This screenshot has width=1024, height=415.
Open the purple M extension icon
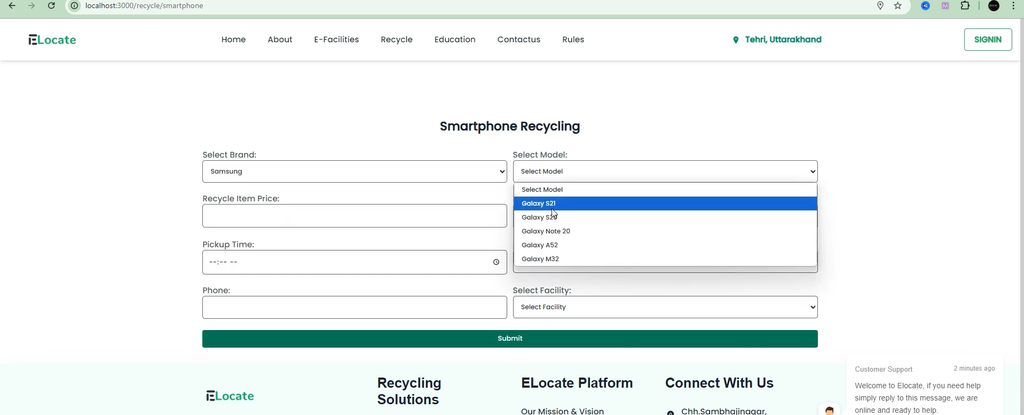(x=944, y=5)
